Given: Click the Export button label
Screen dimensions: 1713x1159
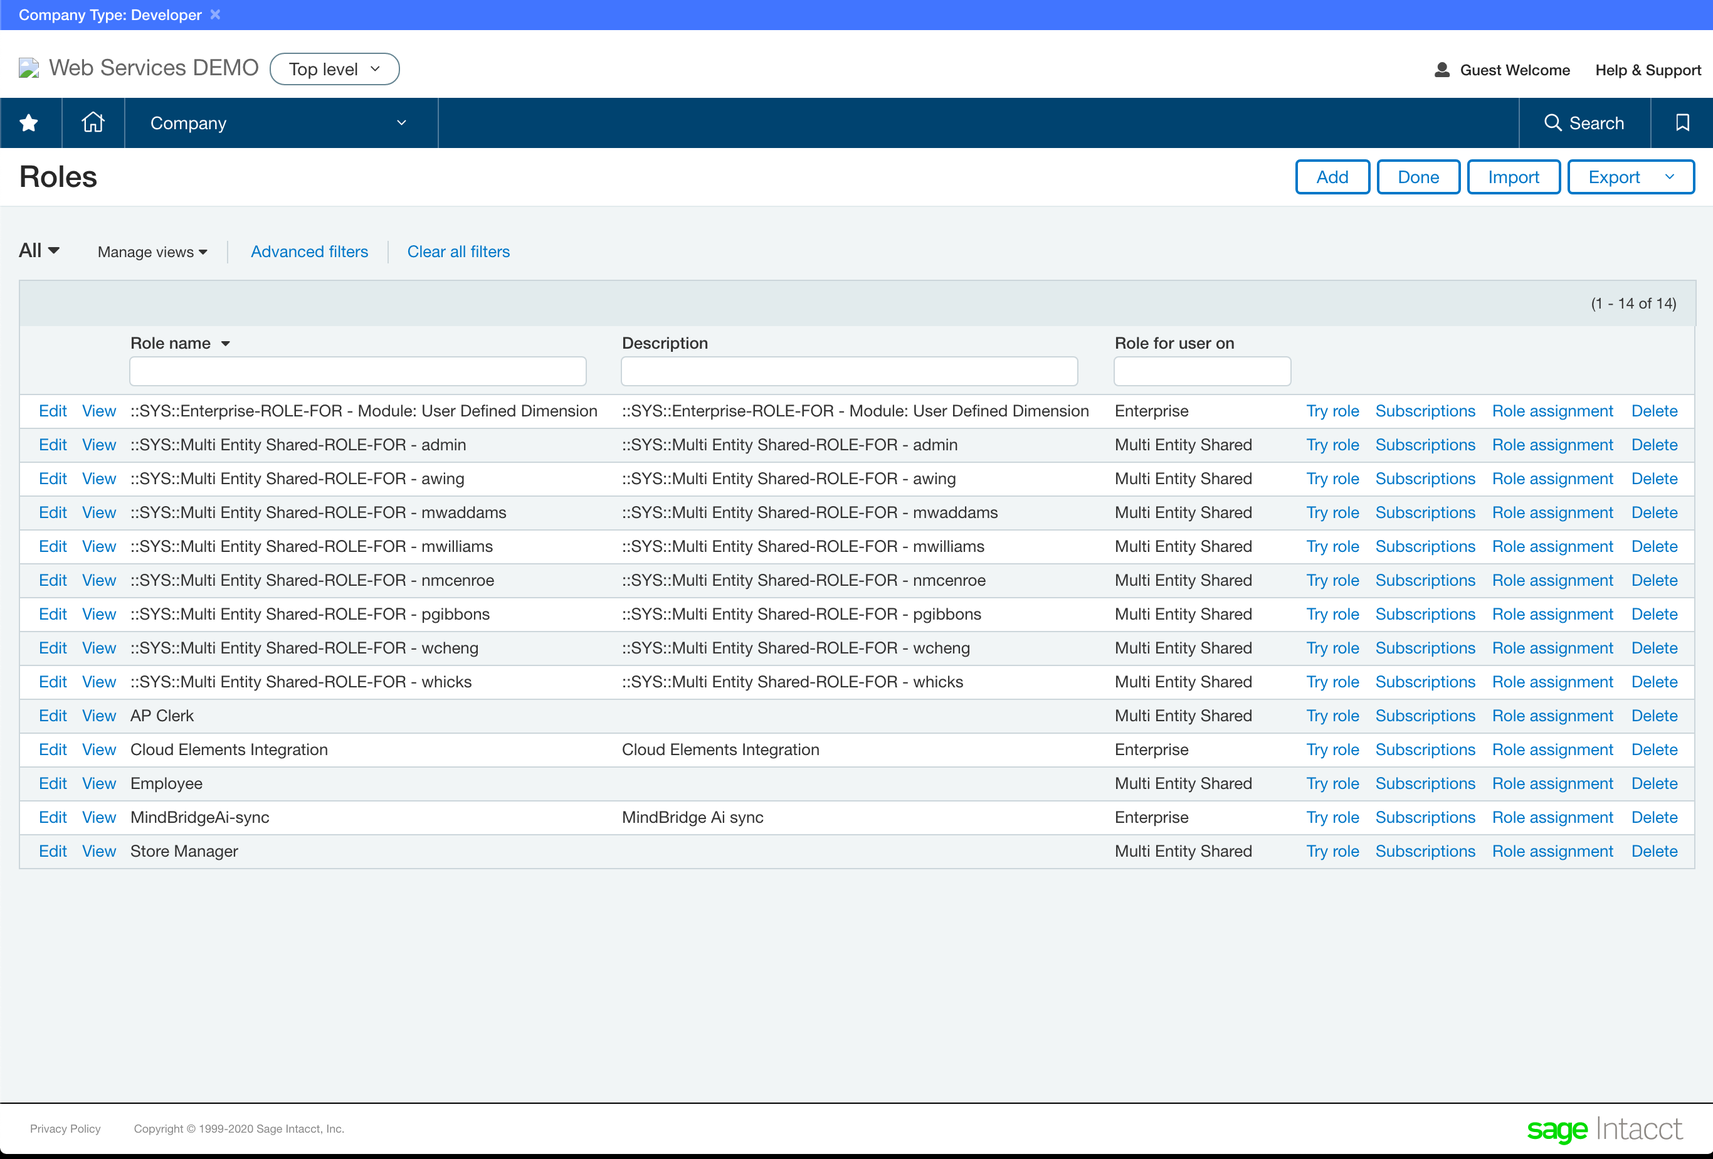Looking at the screenshot, I should [1614, 177].
